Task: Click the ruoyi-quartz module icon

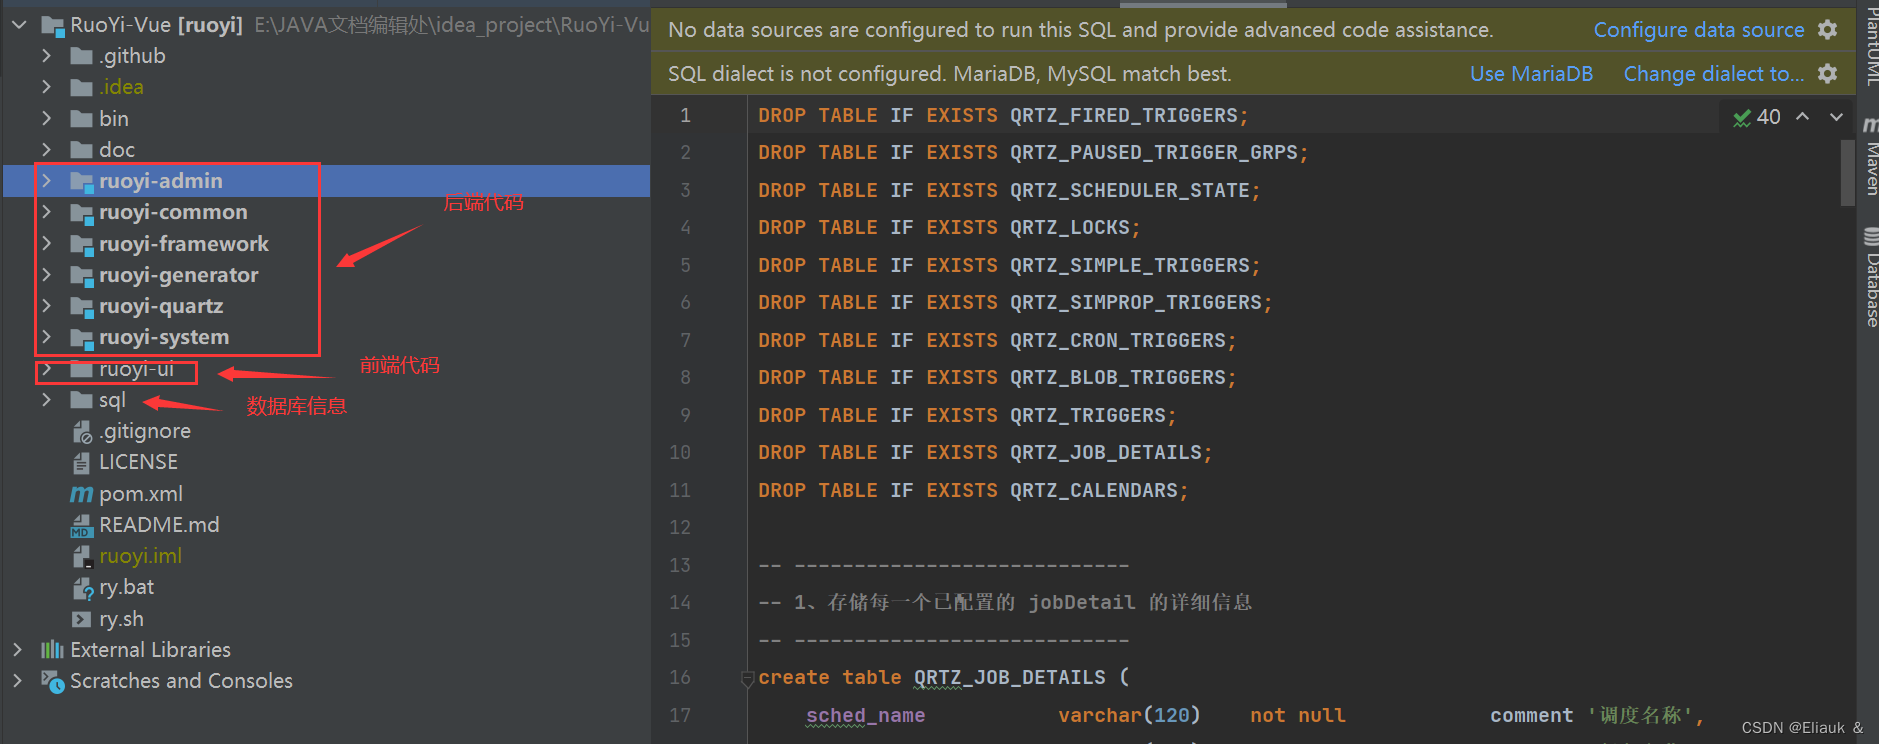Action: 82,306
